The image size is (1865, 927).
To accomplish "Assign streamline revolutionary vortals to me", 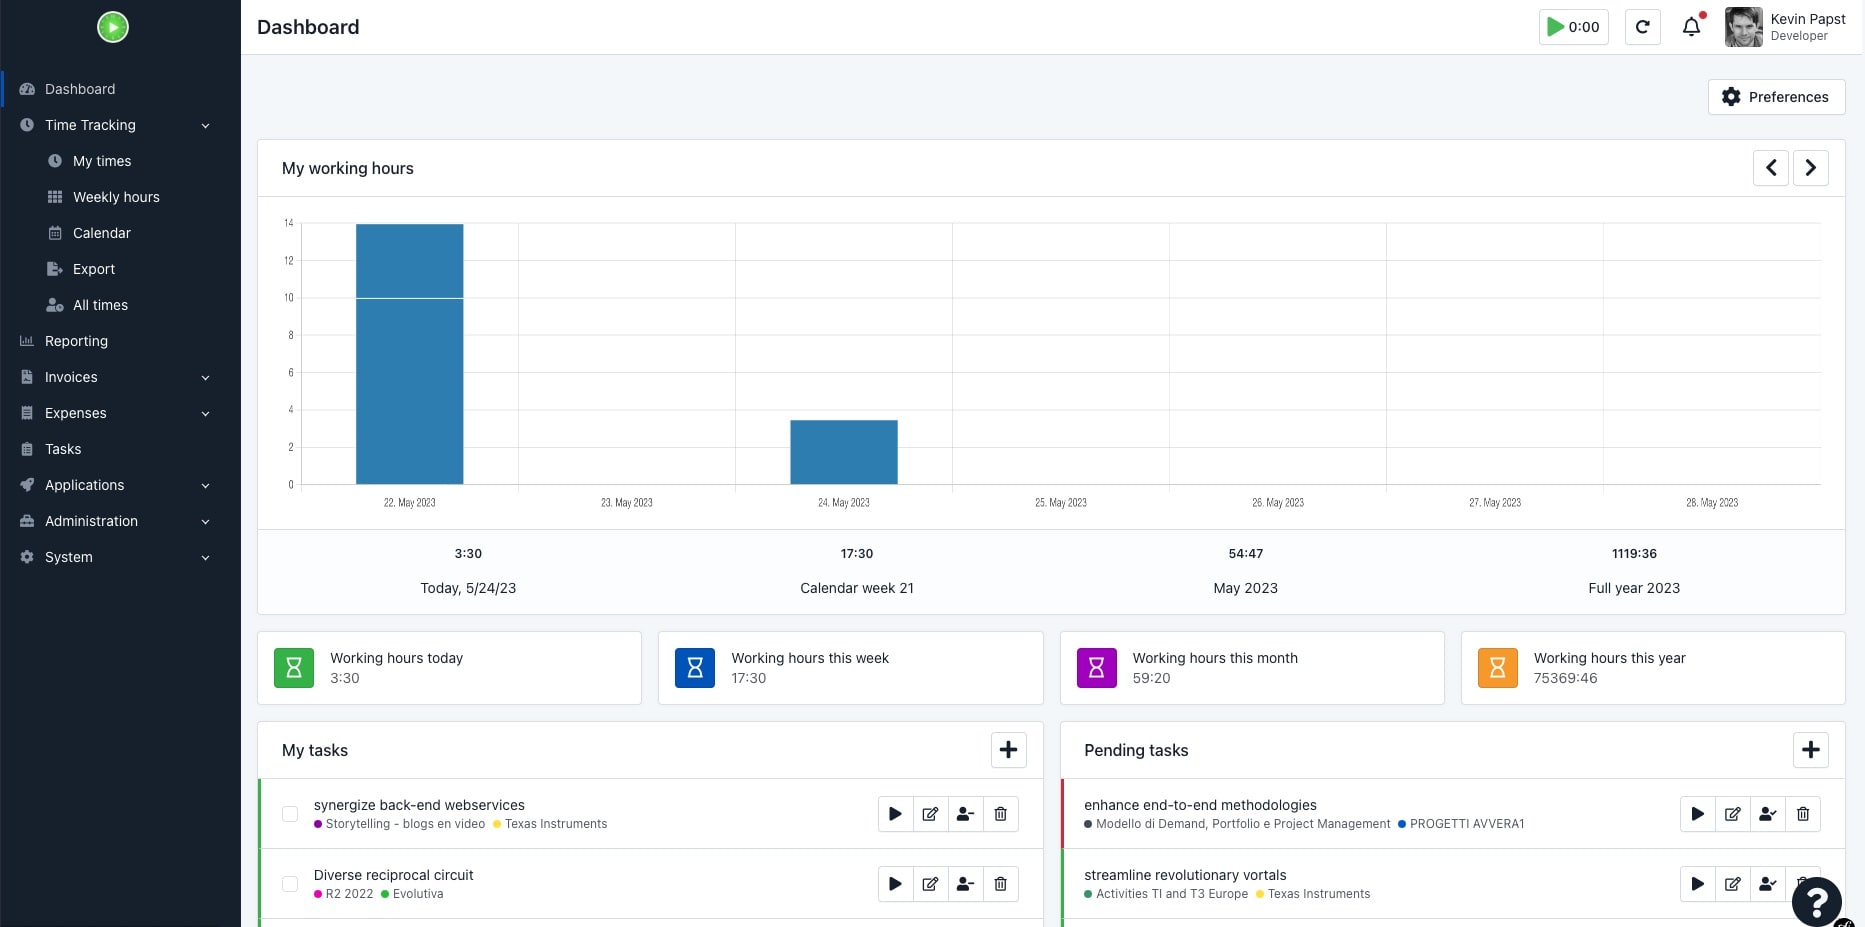I will (1767, 884).
